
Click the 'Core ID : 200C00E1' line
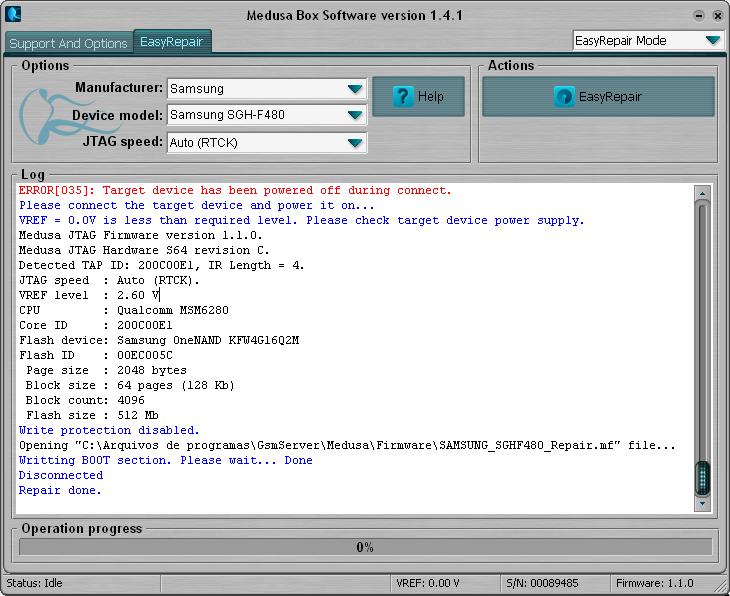click(95, 325)
